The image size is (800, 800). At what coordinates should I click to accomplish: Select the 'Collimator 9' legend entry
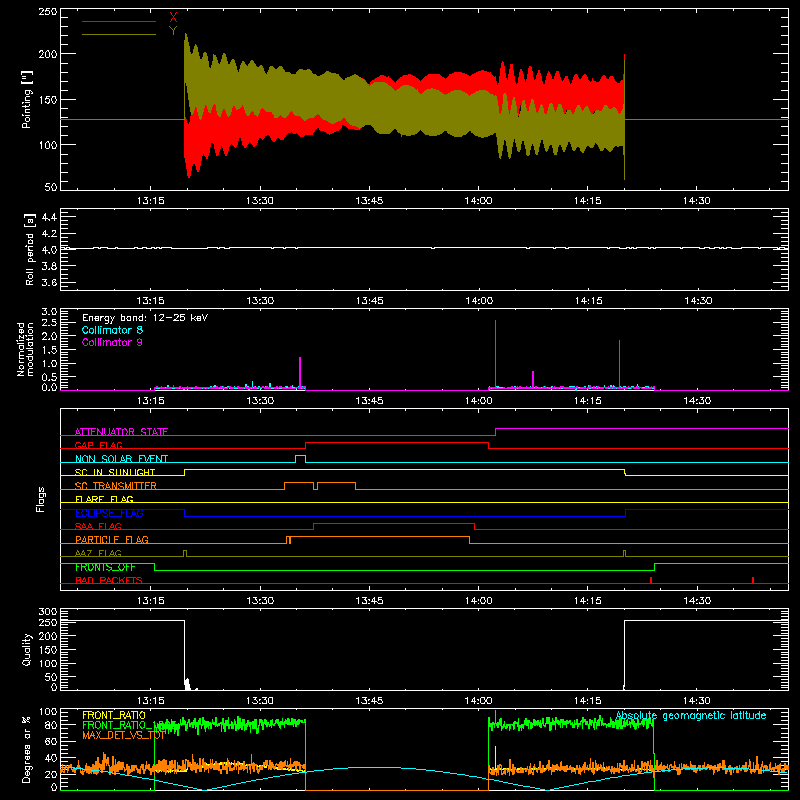point(112,342)
